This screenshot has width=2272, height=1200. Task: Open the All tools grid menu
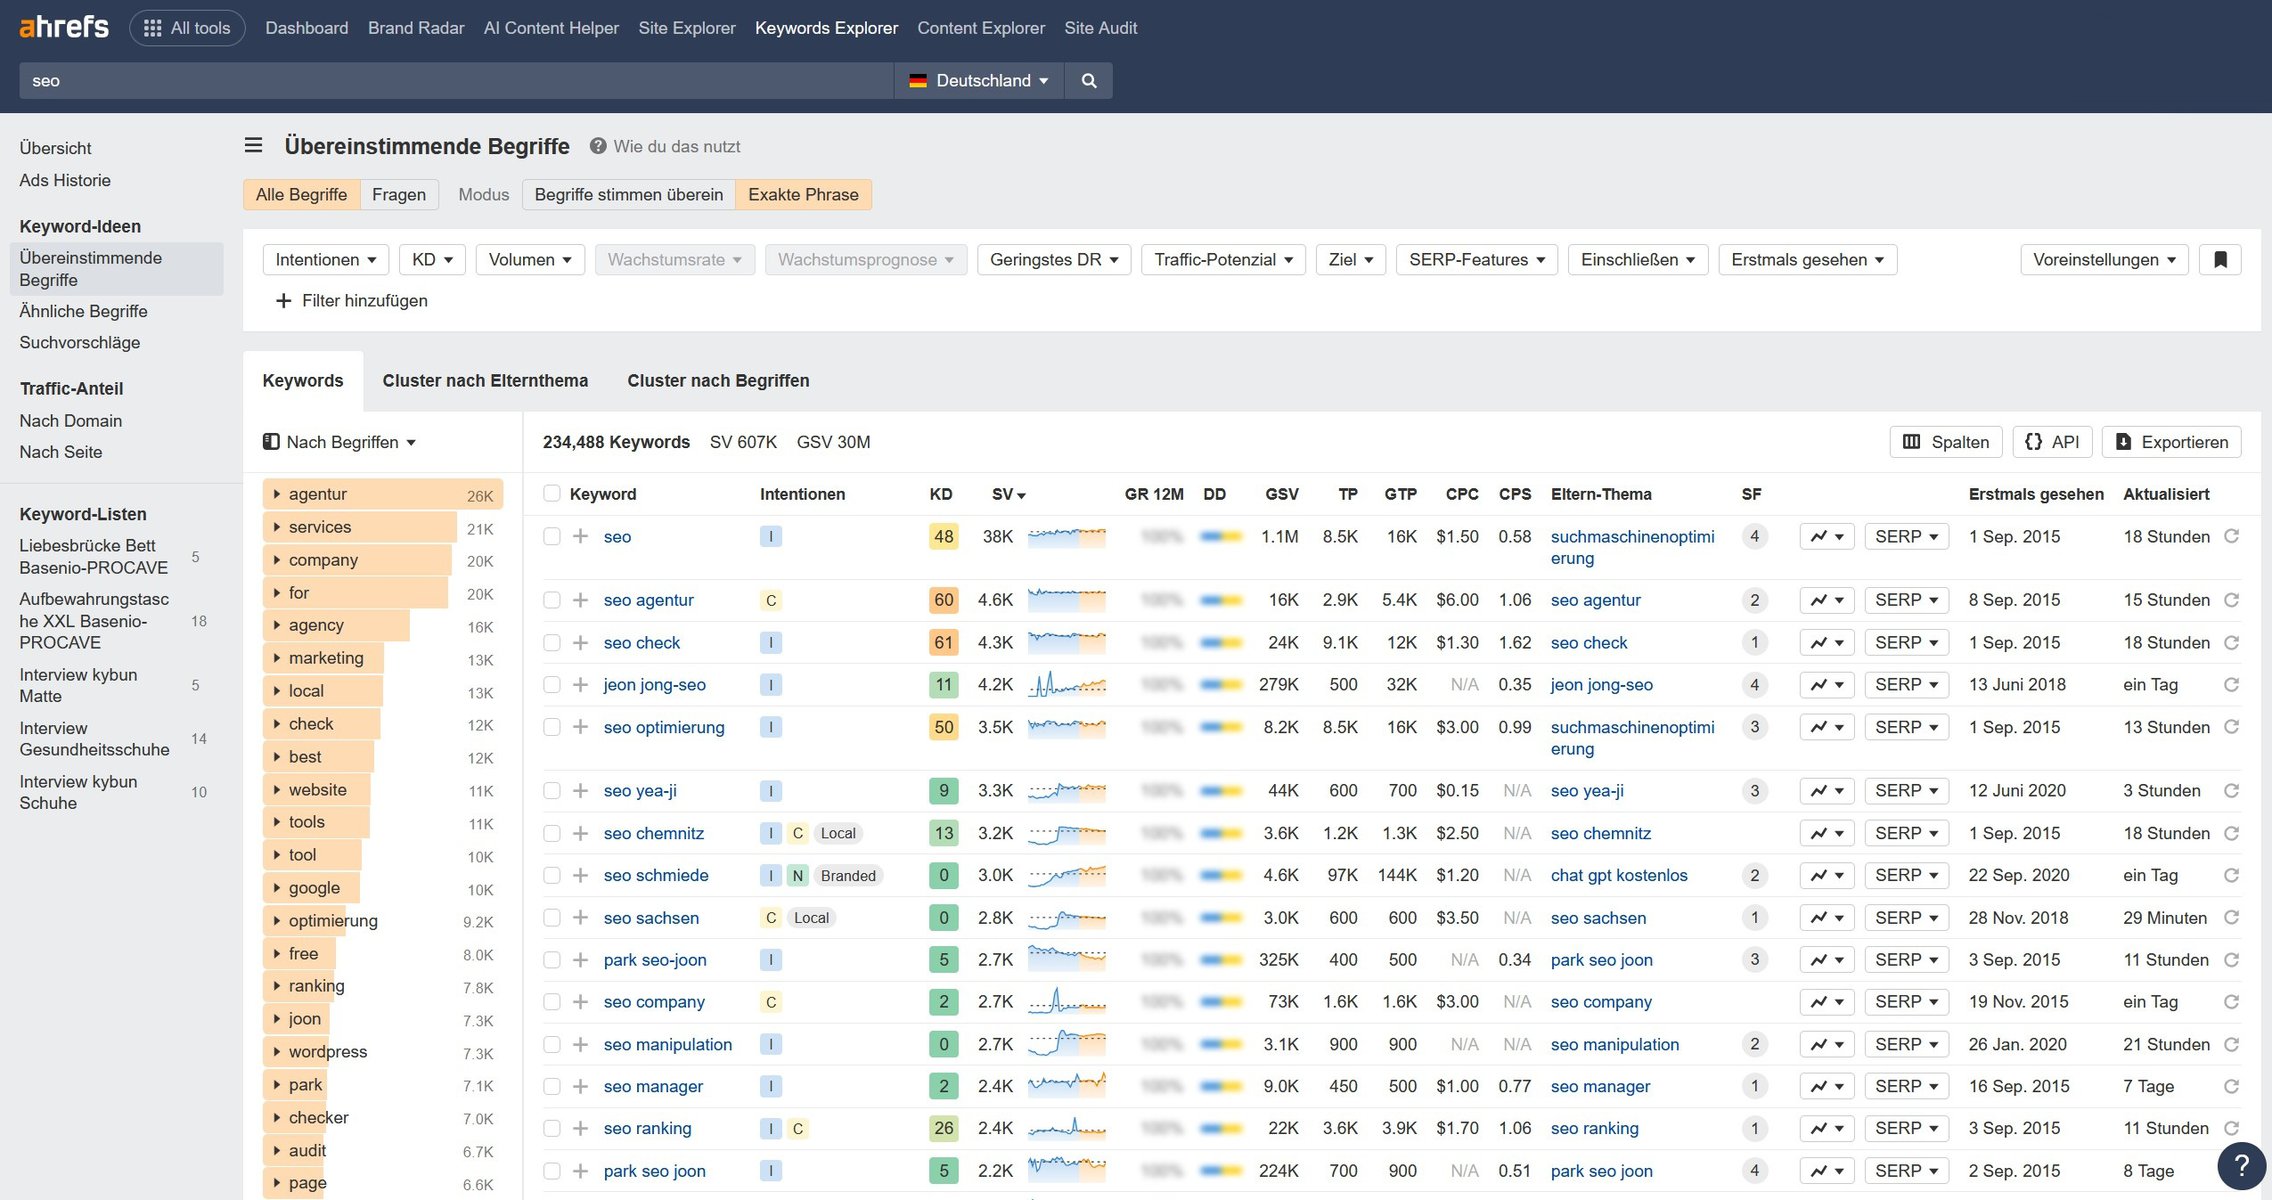pos(187,28)
